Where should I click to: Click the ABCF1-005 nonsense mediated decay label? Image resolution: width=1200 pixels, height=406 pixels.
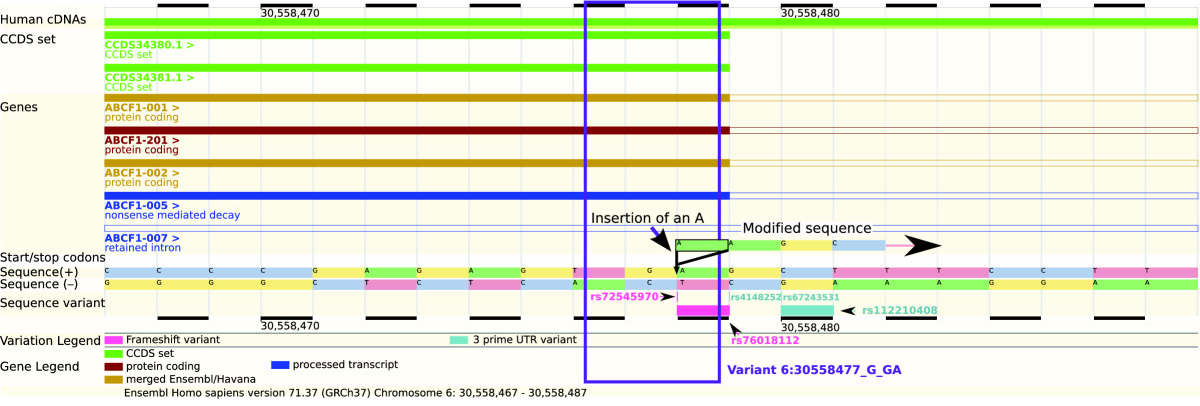[142, 205]
